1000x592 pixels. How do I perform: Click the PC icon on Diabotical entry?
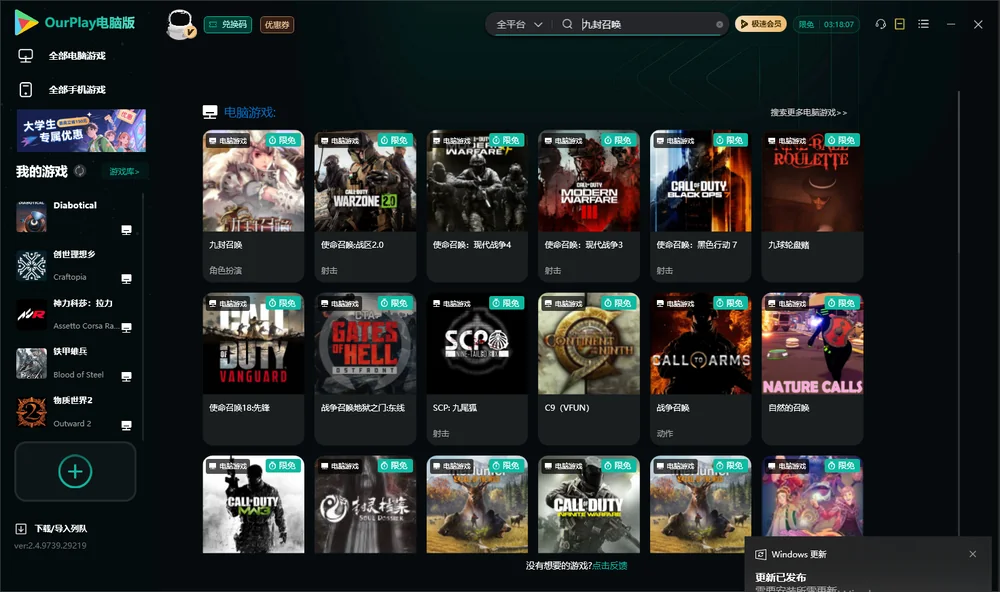[126, 230]
